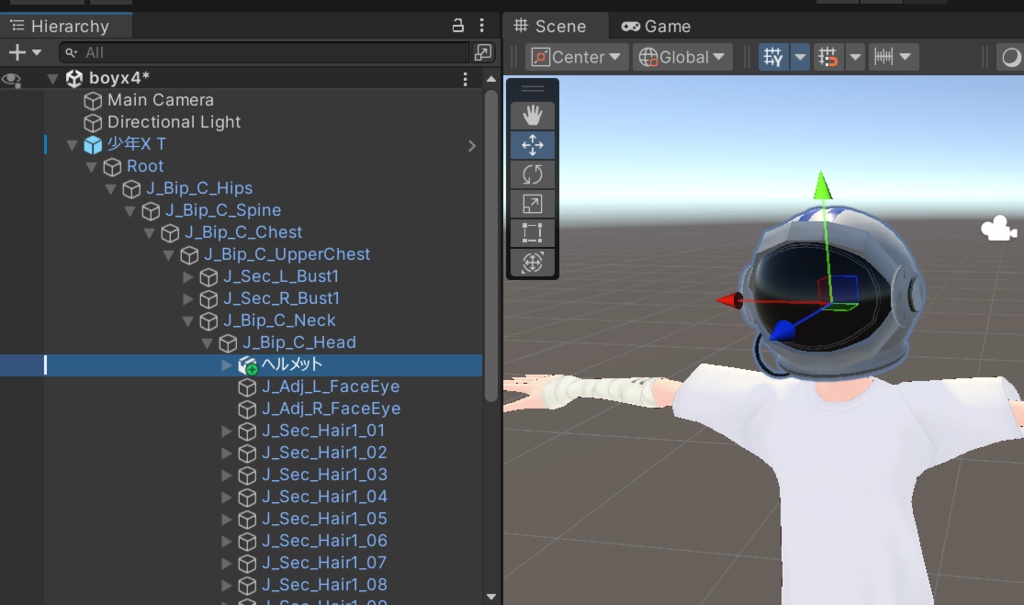
Task: Click the Main Camera gizmo icon in Scene
Action: pos(999,228)
